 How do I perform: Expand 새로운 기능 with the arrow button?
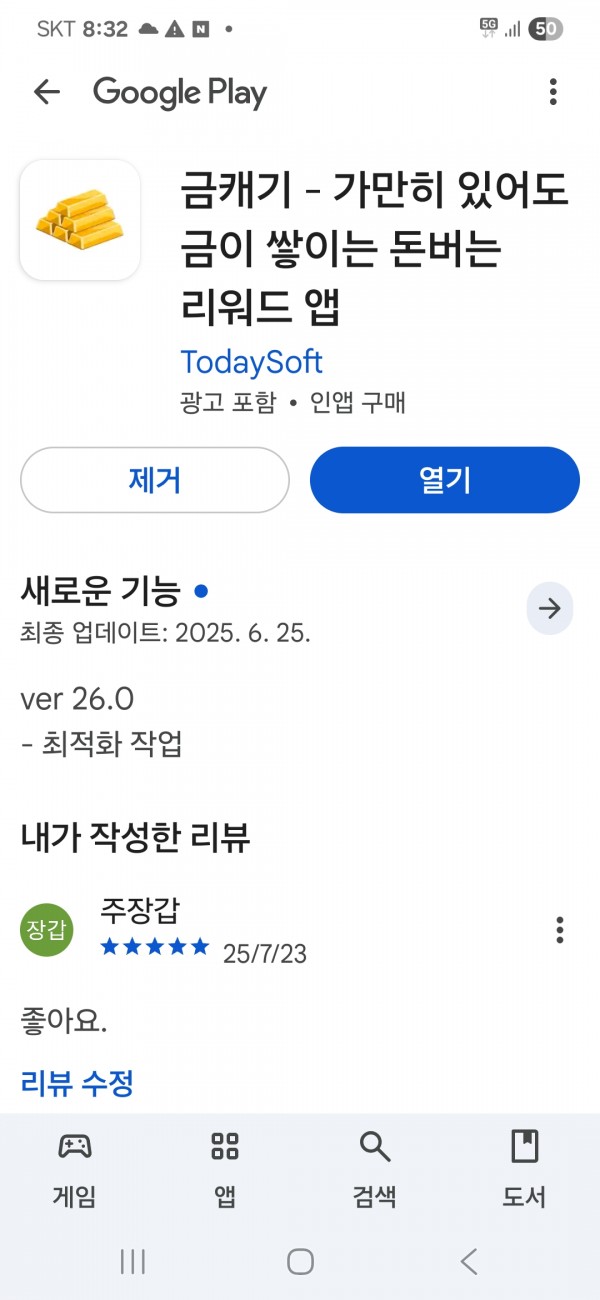tap(550, 608)
